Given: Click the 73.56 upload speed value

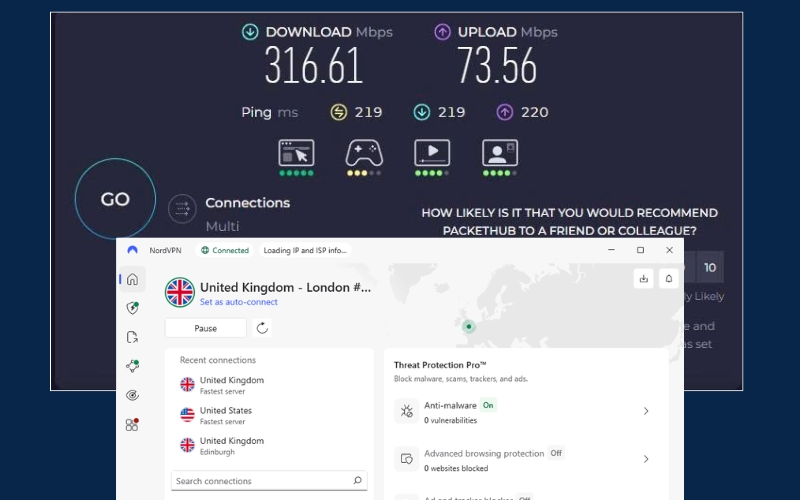Looking at the screenshot, I should tap(497, 65).
